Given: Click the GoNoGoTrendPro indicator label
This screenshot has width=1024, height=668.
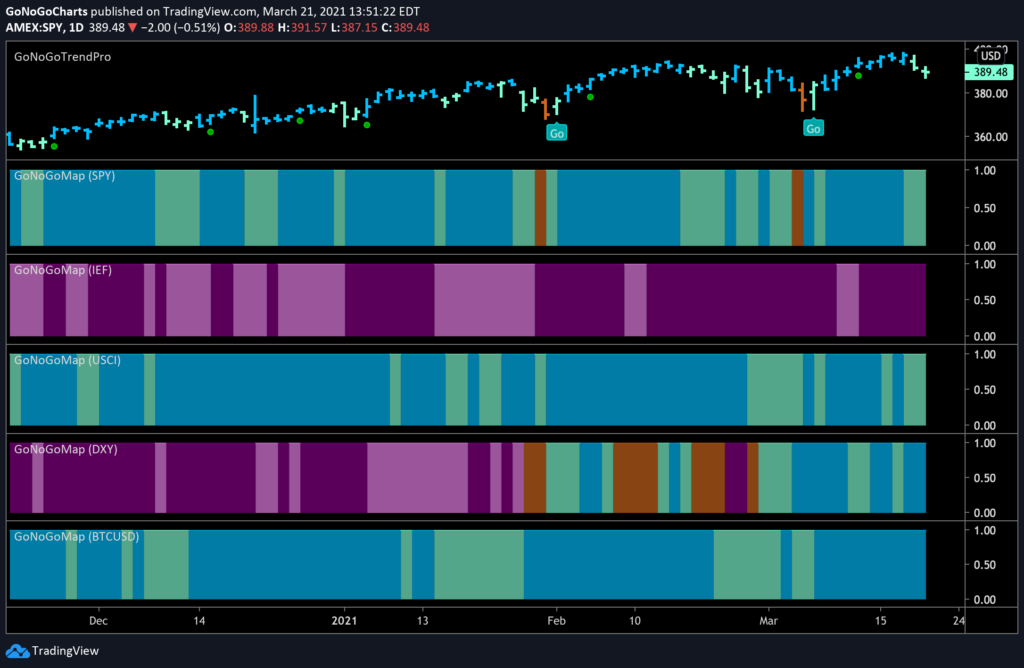Looking at the screenshot, I should 63,57.
